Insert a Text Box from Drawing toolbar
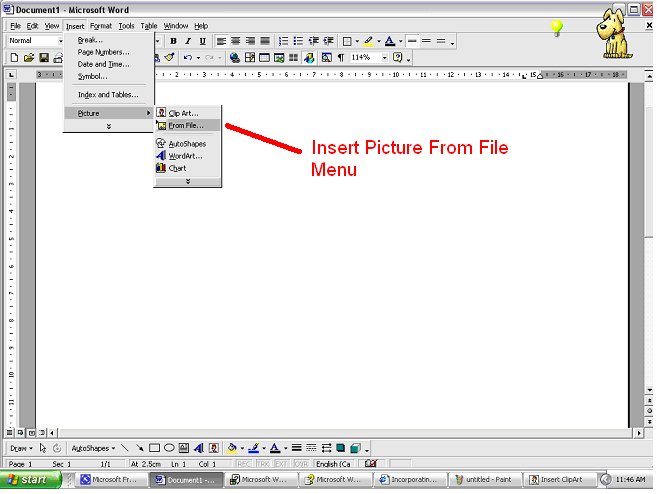This screenshot has height=494, width=657. 184,448
